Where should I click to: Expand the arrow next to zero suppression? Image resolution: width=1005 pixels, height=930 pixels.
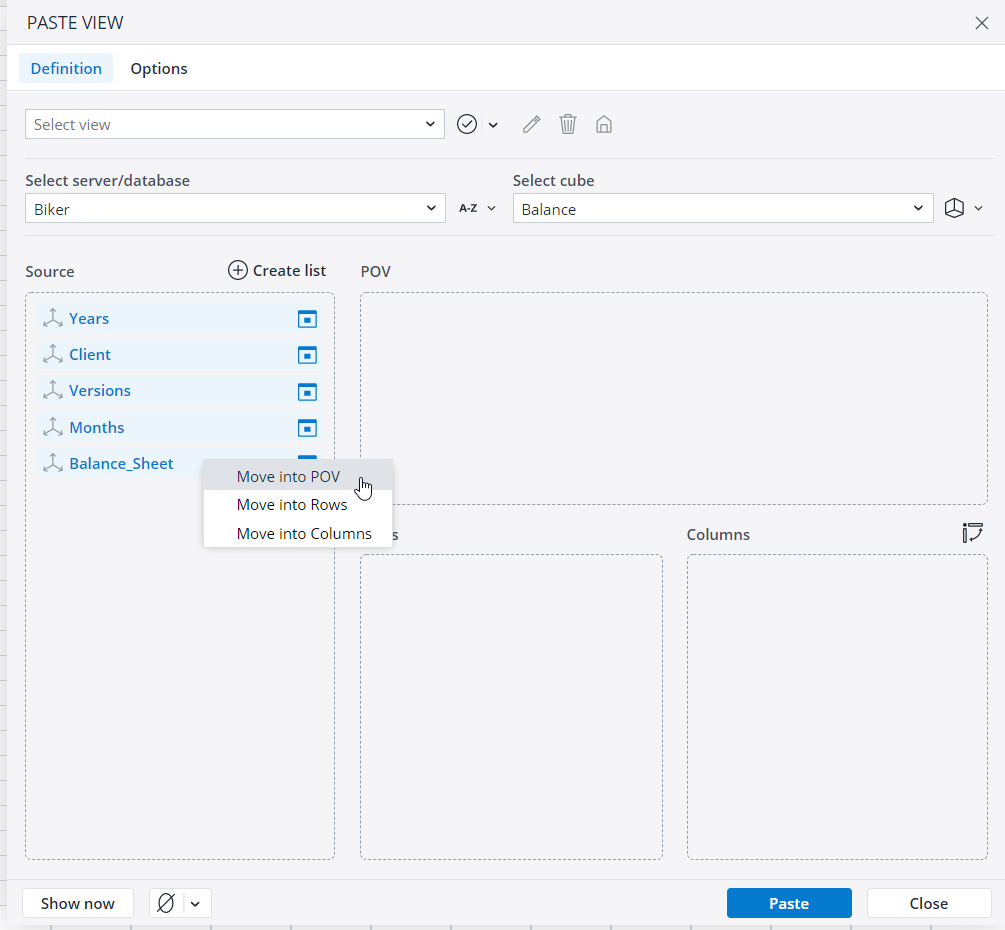(x=195, y=903)
